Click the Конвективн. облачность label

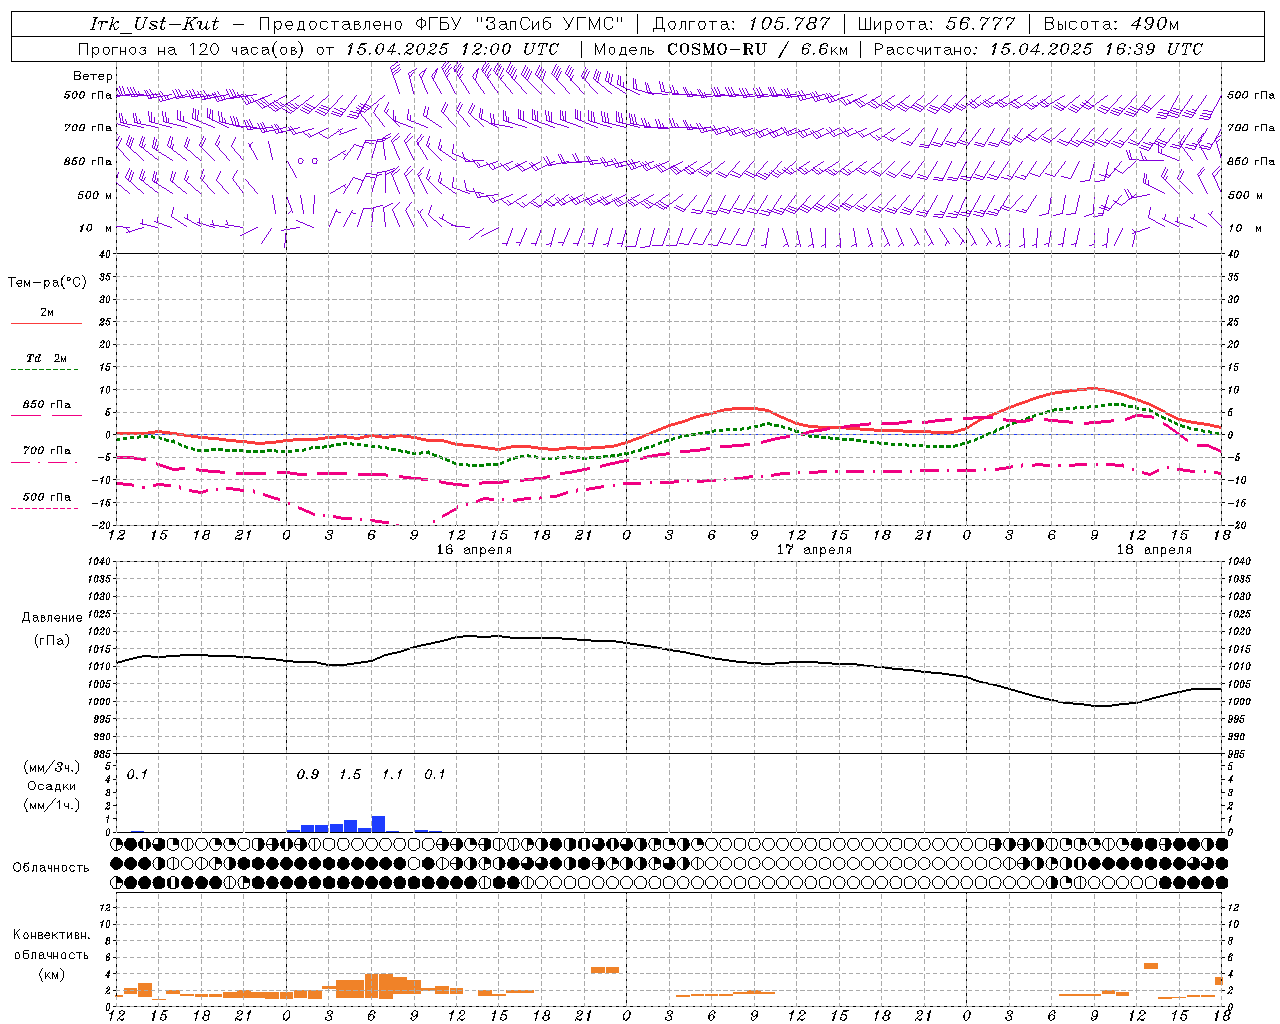click(51, 944)
